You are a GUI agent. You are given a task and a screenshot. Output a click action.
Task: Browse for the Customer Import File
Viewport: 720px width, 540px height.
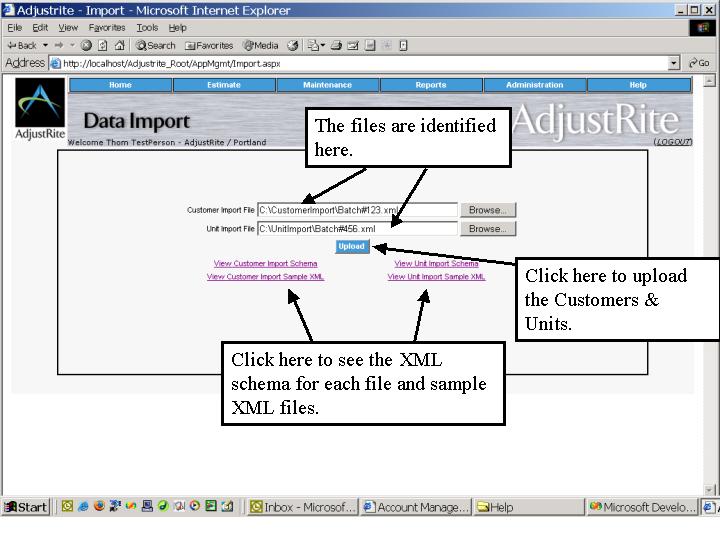click(x=488, y=210)
